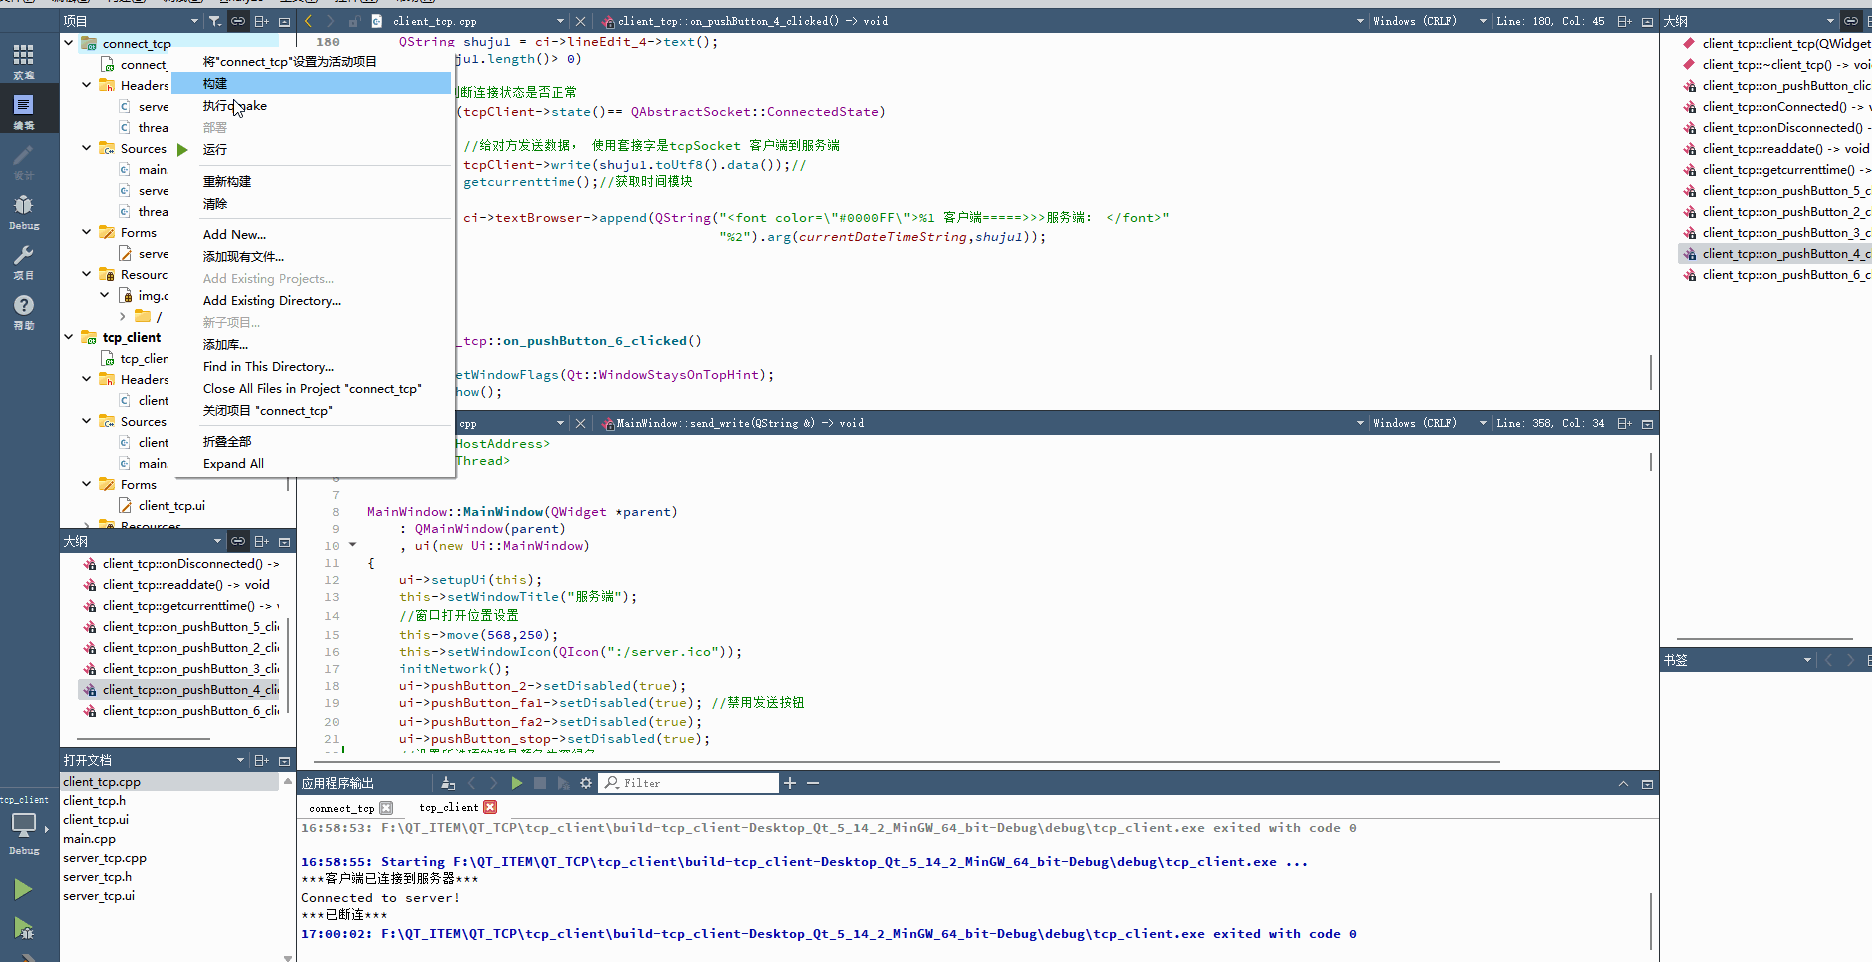Choose Build from context menu
This screenshot has width=1872, height=962.
pos(311,84)
